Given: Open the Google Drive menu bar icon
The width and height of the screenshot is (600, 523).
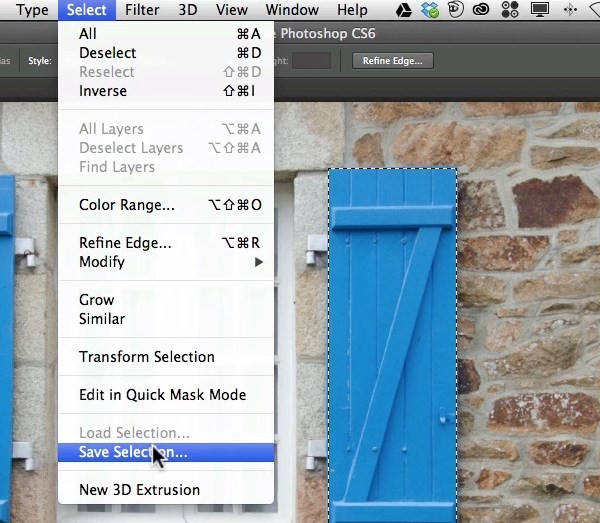Looking at the screenshot, I should (x=403, y=10).
